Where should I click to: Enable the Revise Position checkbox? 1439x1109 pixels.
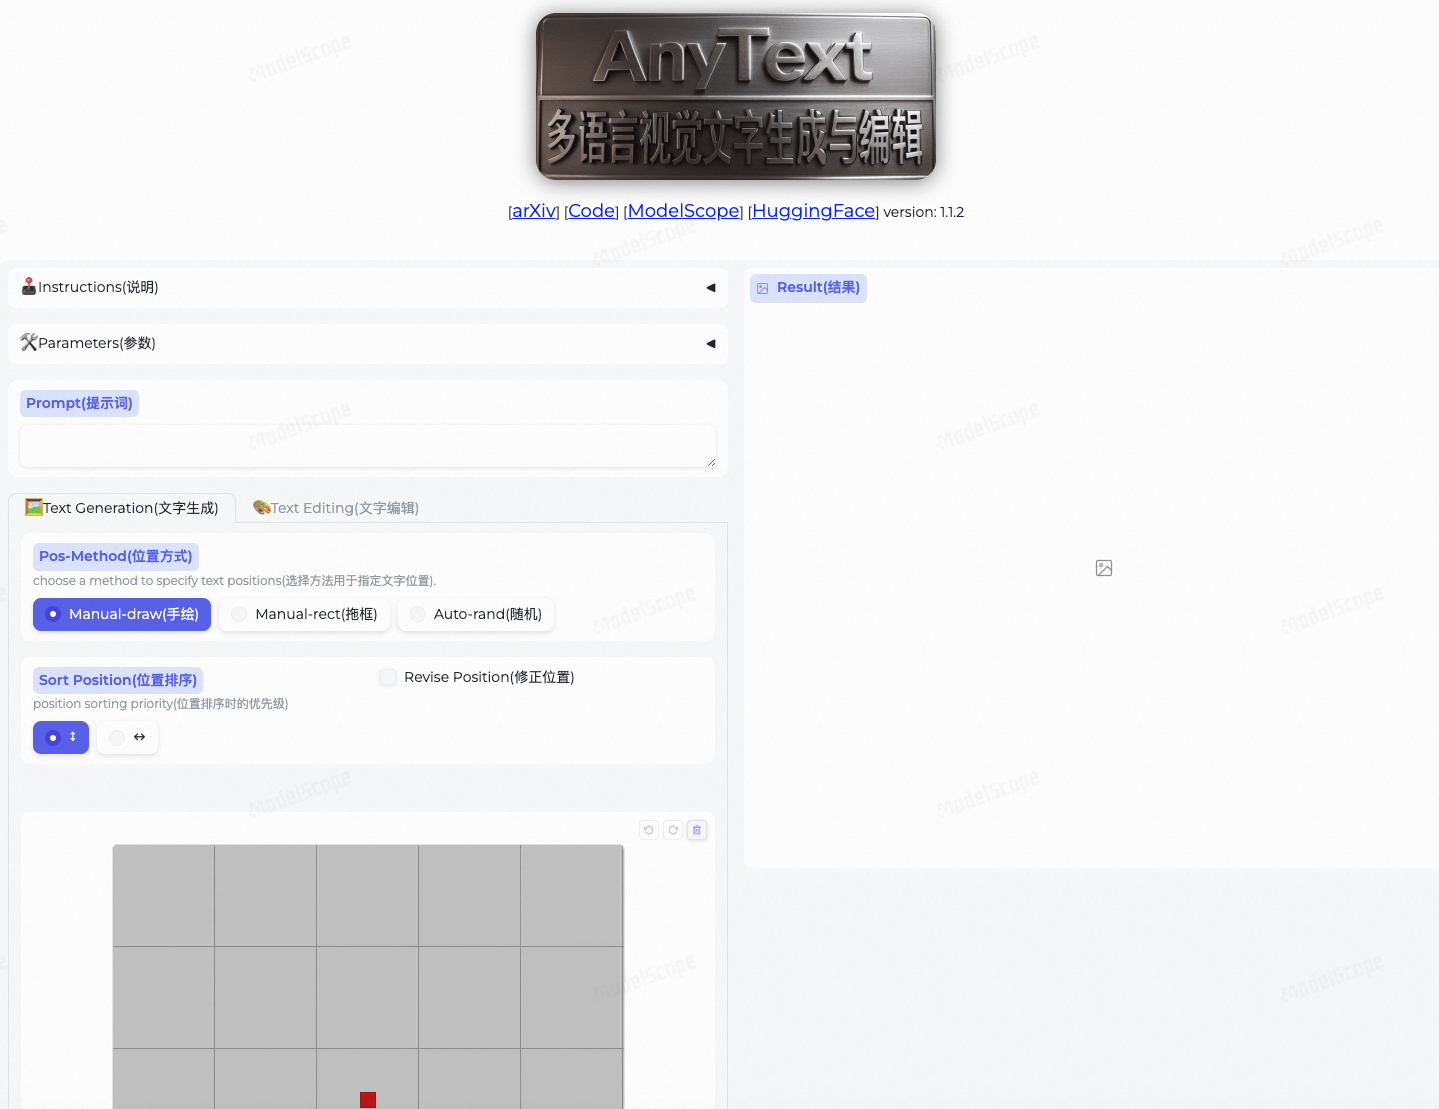coord(388,677)
